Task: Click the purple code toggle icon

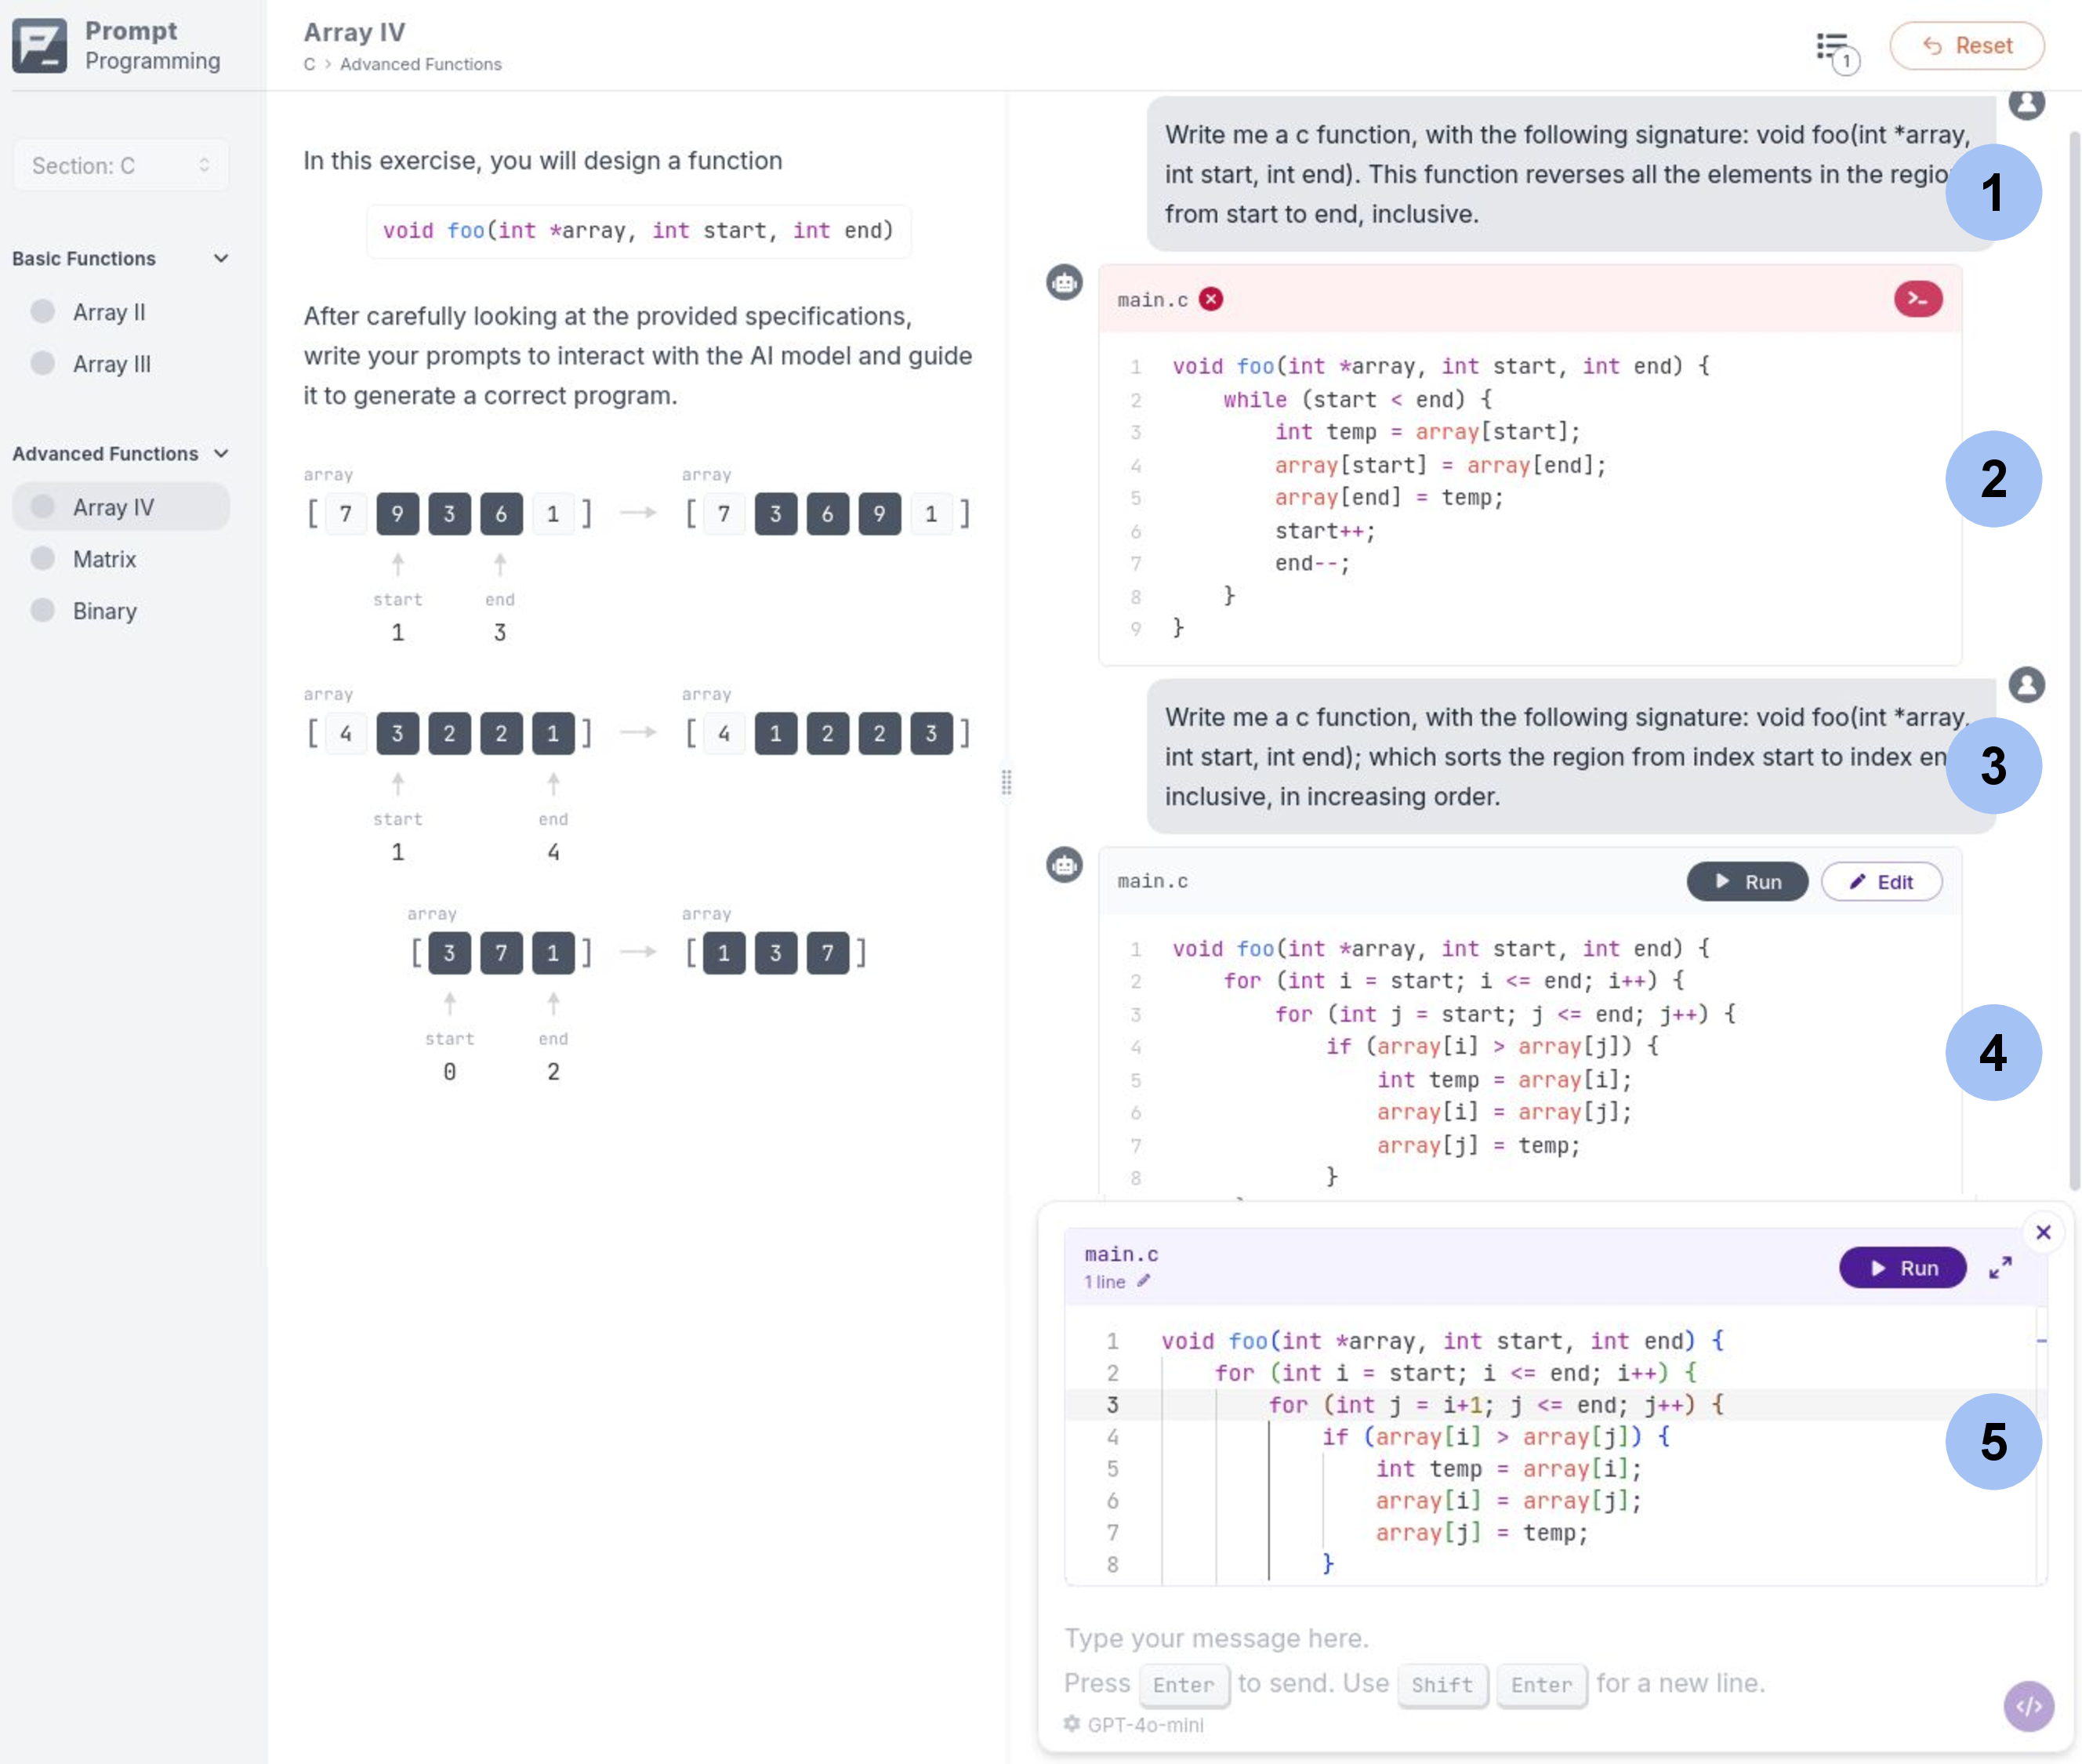Action: pyautogui.click(x=2029, y=1706)
